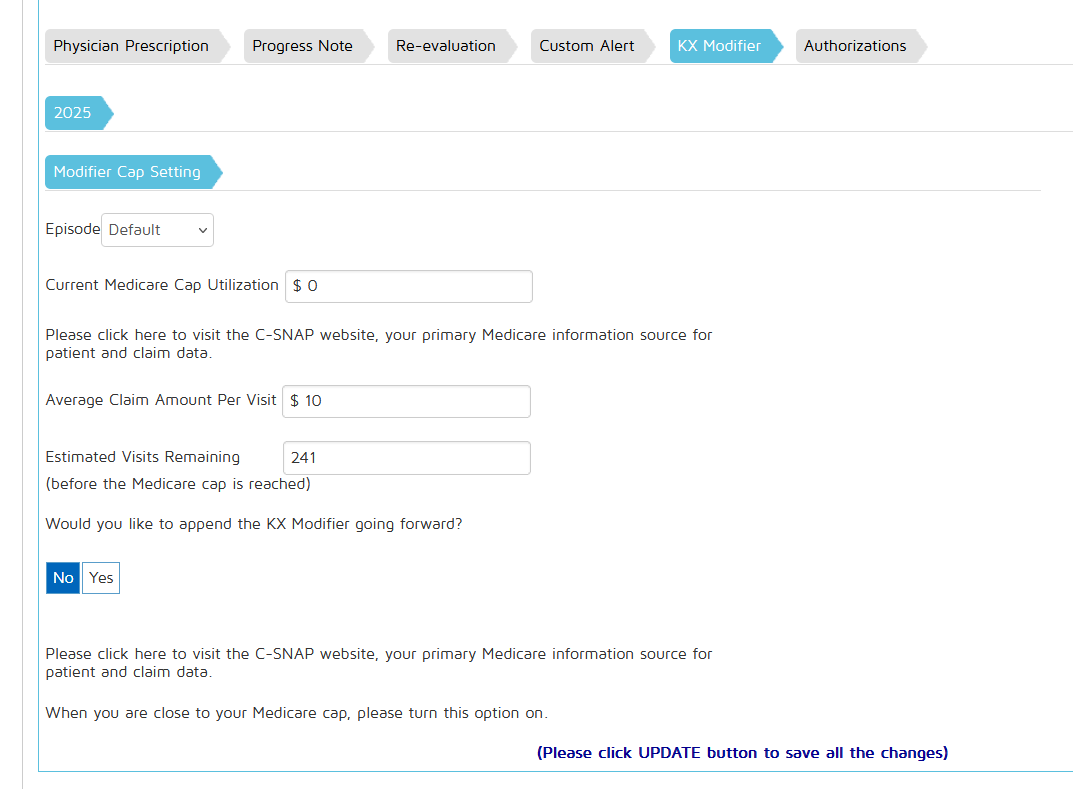Viewport: 1073px width, 789px height.
Task: Click the 'Please click UPDATE button' notice
Action: pyautogui.click(x=742, y=753)
